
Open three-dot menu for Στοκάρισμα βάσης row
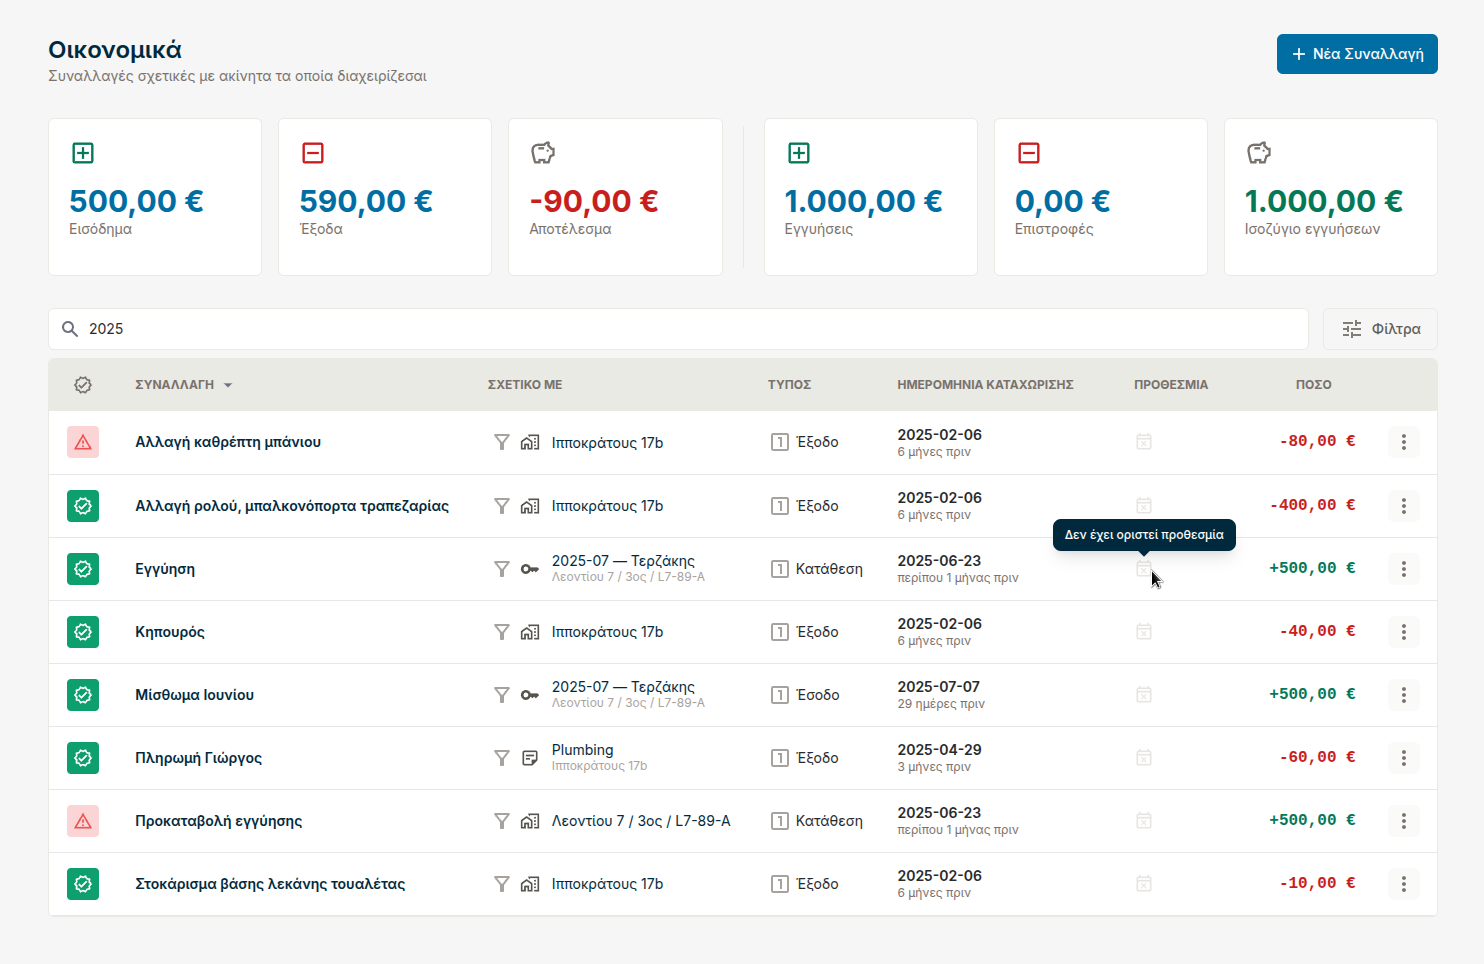coord(1404,884)
